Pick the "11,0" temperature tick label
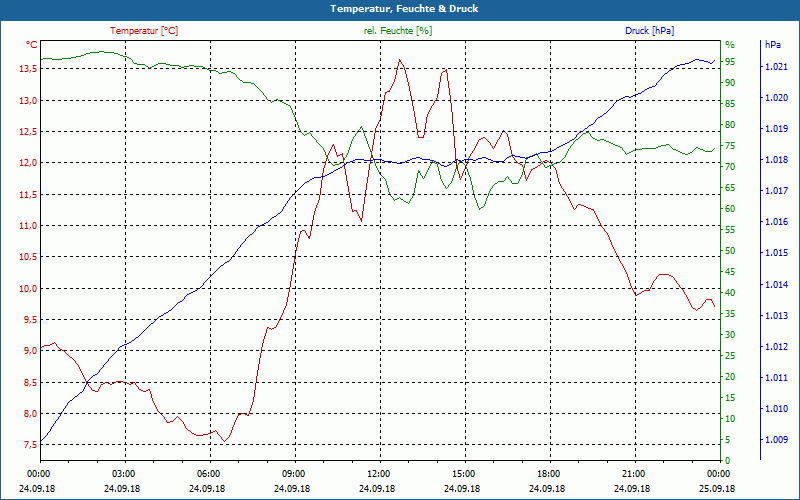This screenshot has height=500, width=800. pyautogui.click(x=28, y=226)
